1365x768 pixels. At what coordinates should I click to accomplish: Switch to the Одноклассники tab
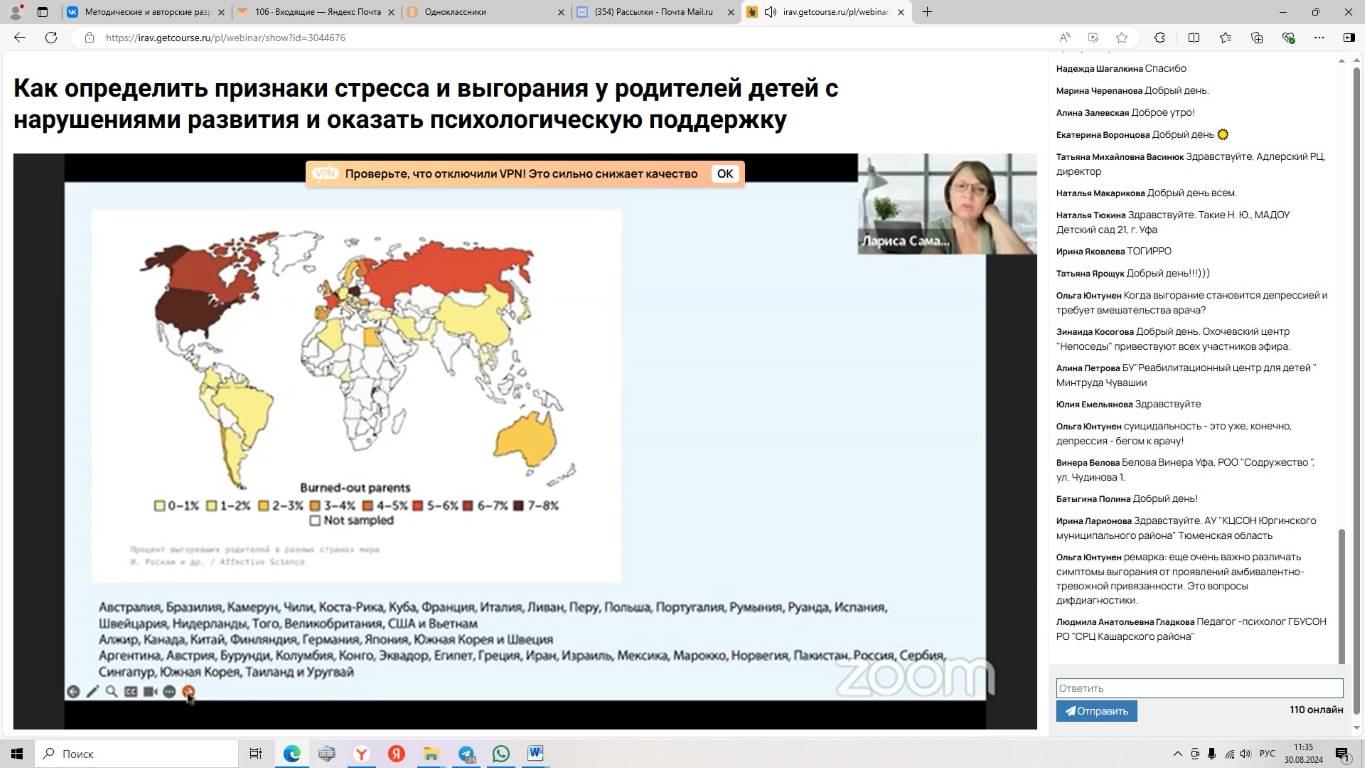click(455, 12)
